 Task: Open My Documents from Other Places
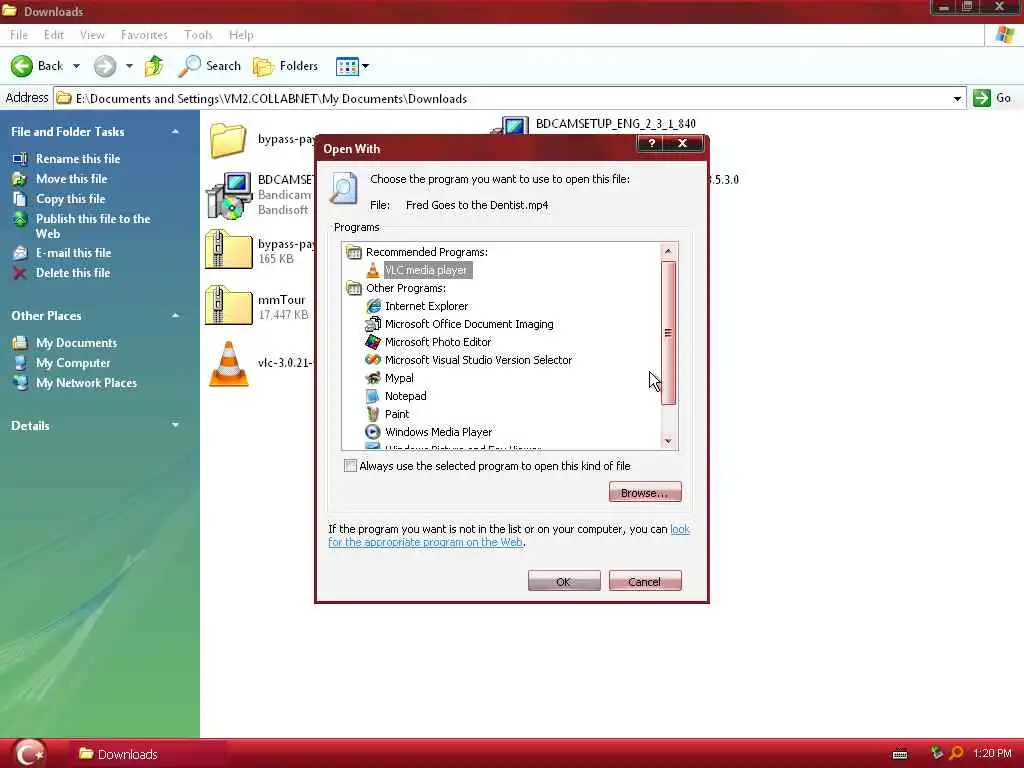76,343
